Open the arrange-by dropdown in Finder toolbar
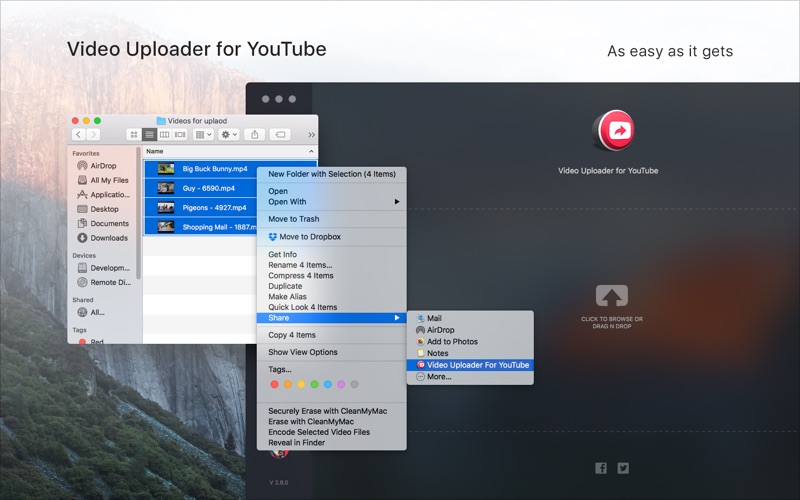This screenshot has width=800, height=500. pos(204,134)
